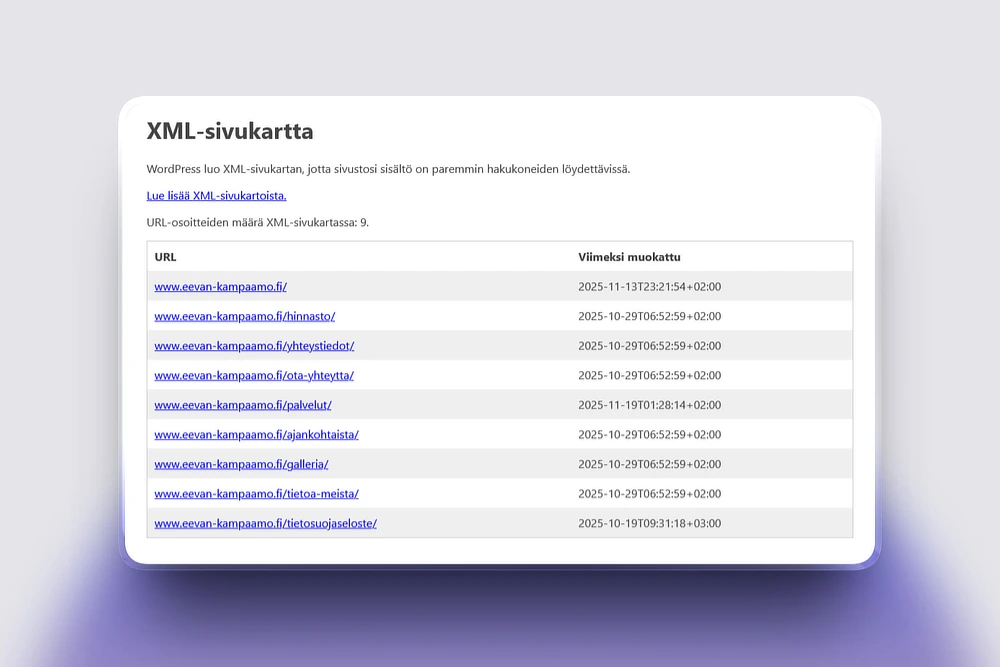This screenshot has width=1000, height=667.
Task: Click the modified date in the galleria row
Action: pos(650,464)
